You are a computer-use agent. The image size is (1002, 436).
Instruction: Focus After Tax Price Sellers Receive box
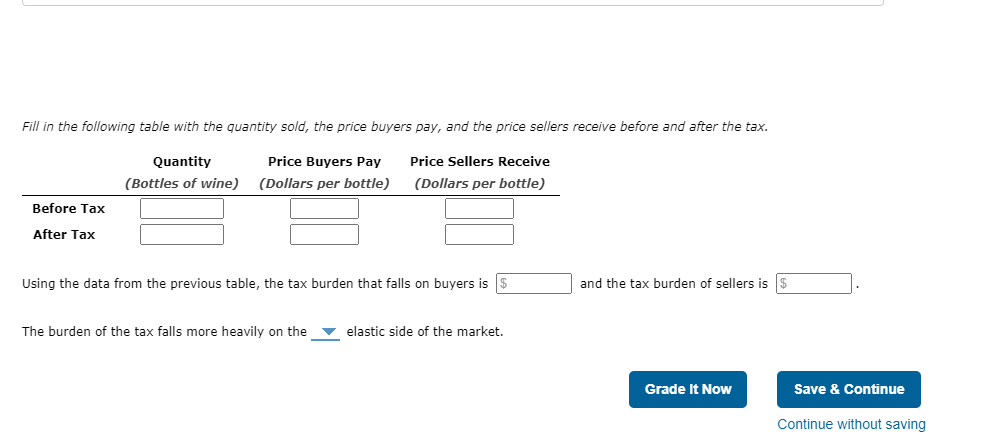479,235
